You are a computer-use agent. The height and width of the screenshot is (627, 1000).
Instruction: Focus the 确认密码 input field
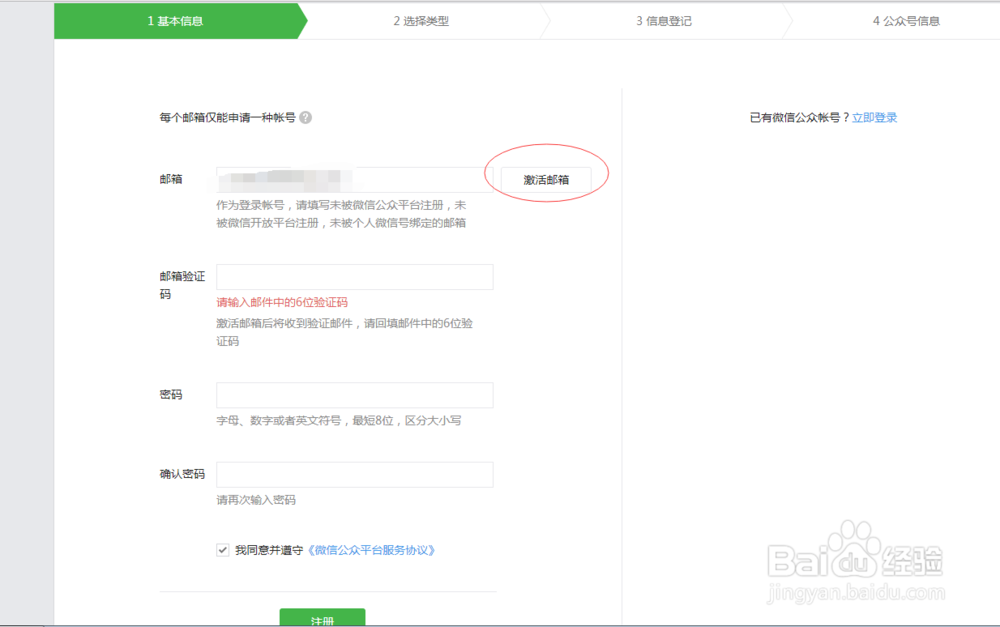coord(355,475)
